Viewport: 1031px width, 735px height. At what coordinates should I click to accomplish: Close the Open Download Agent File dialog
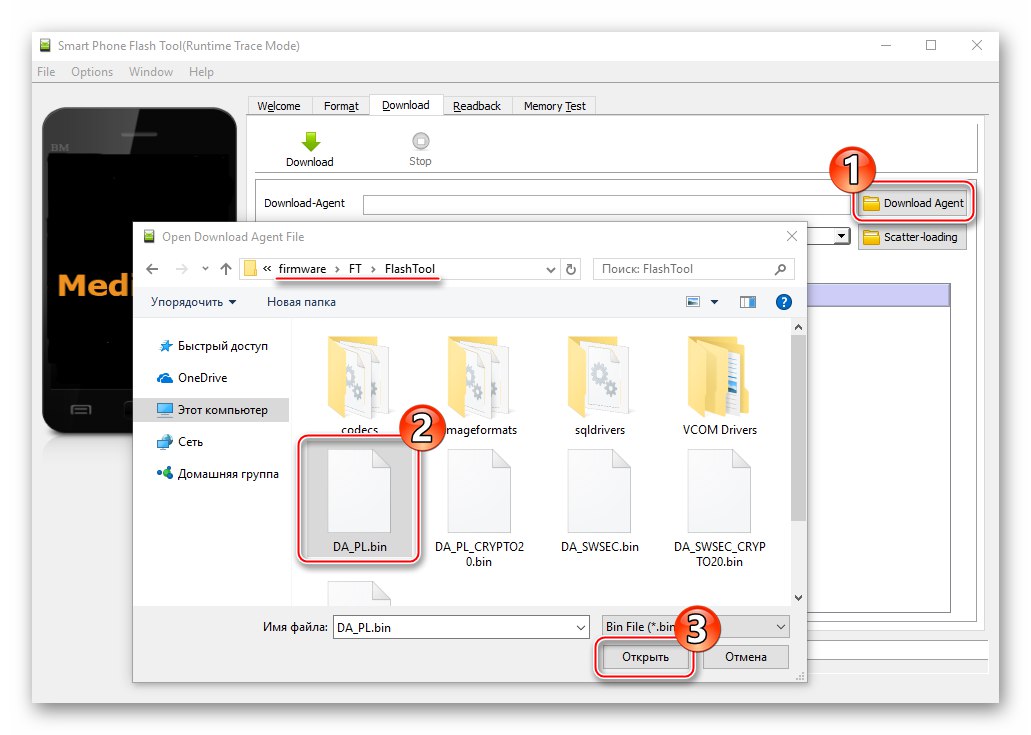point(792,236)
